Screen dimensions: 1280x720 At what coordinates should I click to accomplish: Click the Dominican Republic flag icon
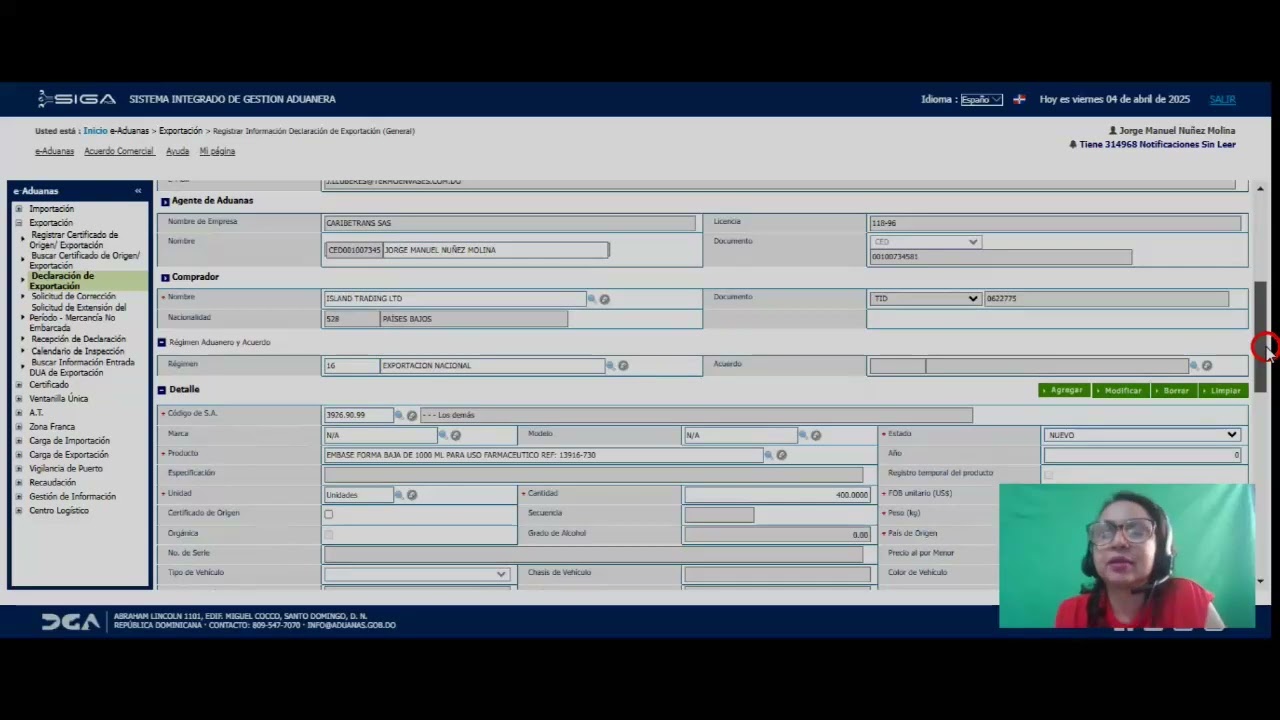coord(1019,100)
